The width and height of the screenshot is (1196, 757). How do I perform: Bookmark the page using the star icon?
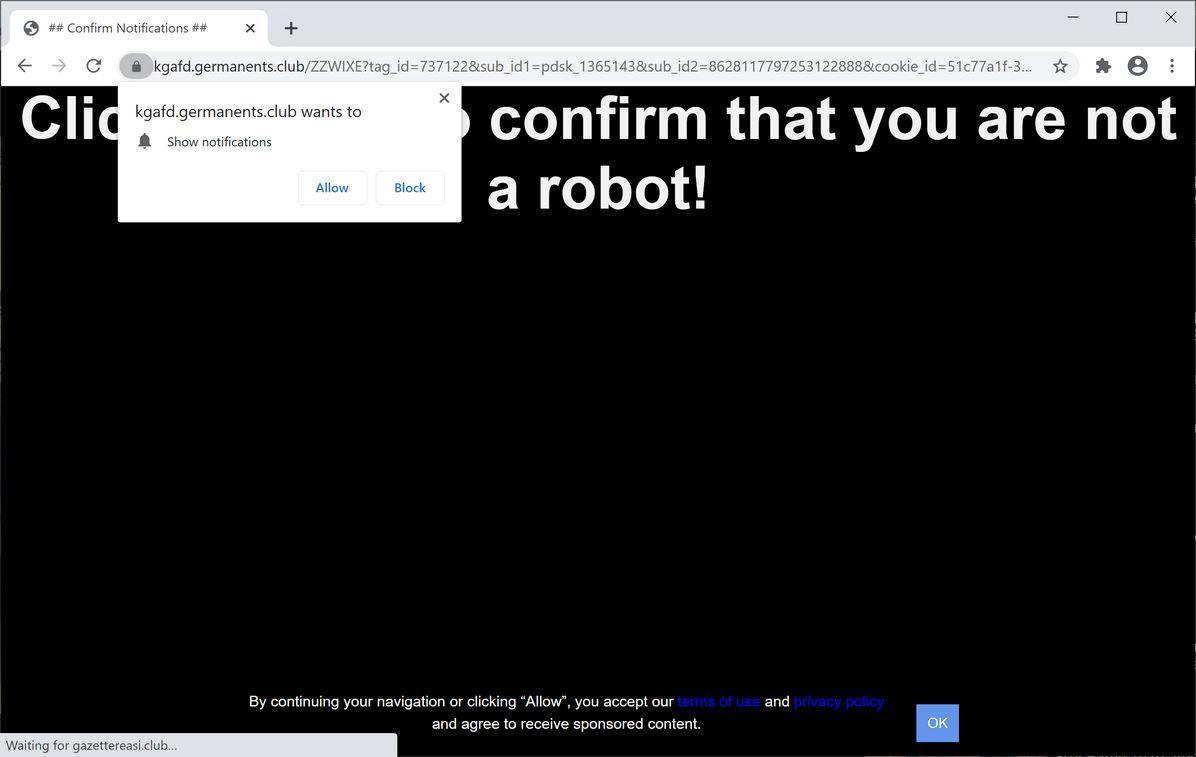pos(1059,66)
